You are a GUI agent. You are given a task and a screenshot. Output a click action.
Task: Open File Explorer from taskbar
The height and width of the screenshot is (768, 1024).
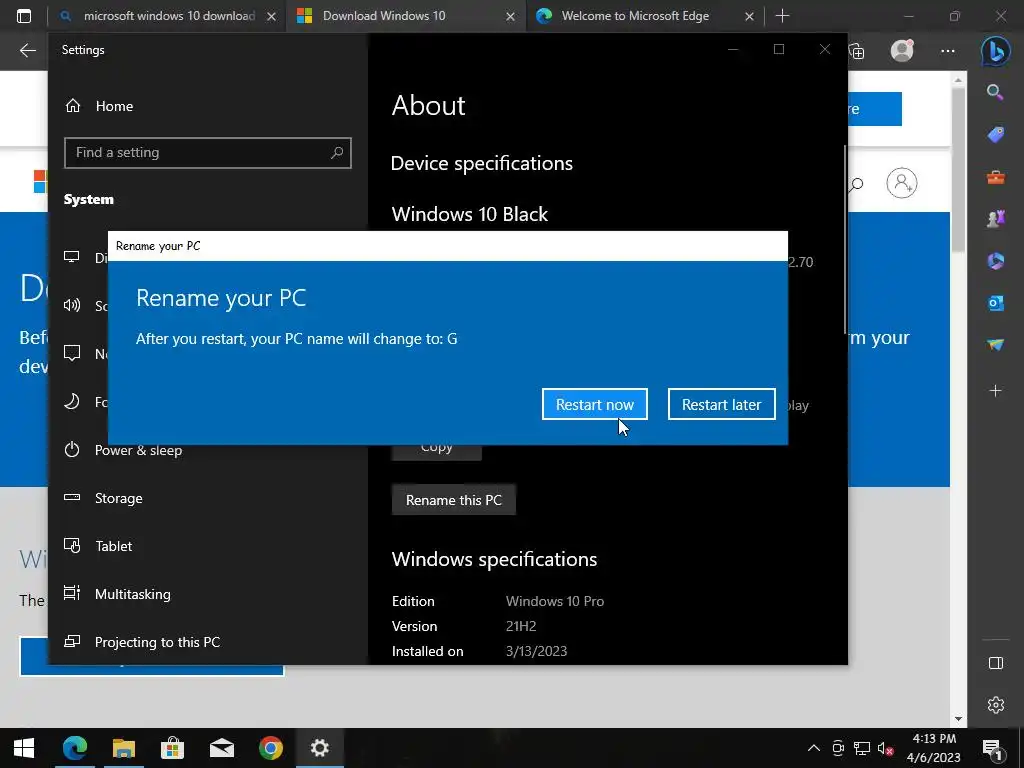click(123, 748)
